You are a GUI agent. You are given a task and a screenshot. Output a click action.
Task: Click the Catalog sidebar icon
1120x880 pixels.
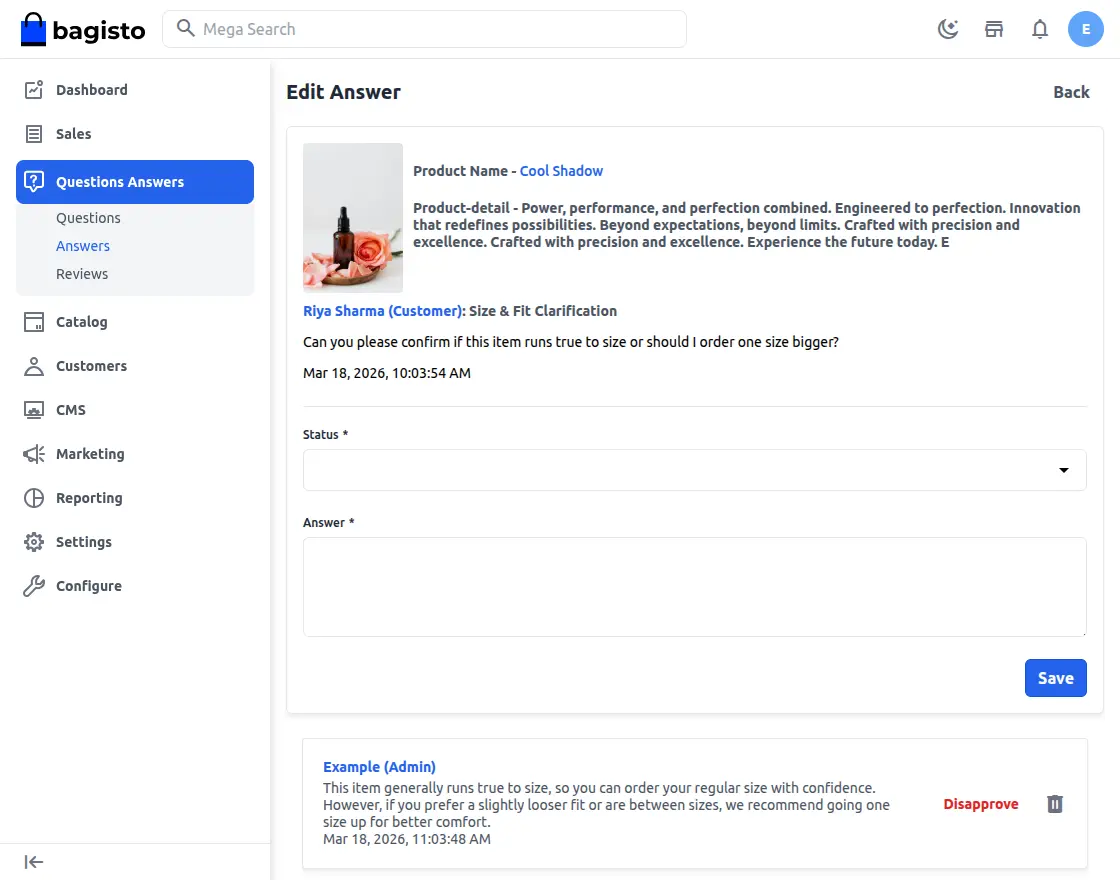click(34, 322)
